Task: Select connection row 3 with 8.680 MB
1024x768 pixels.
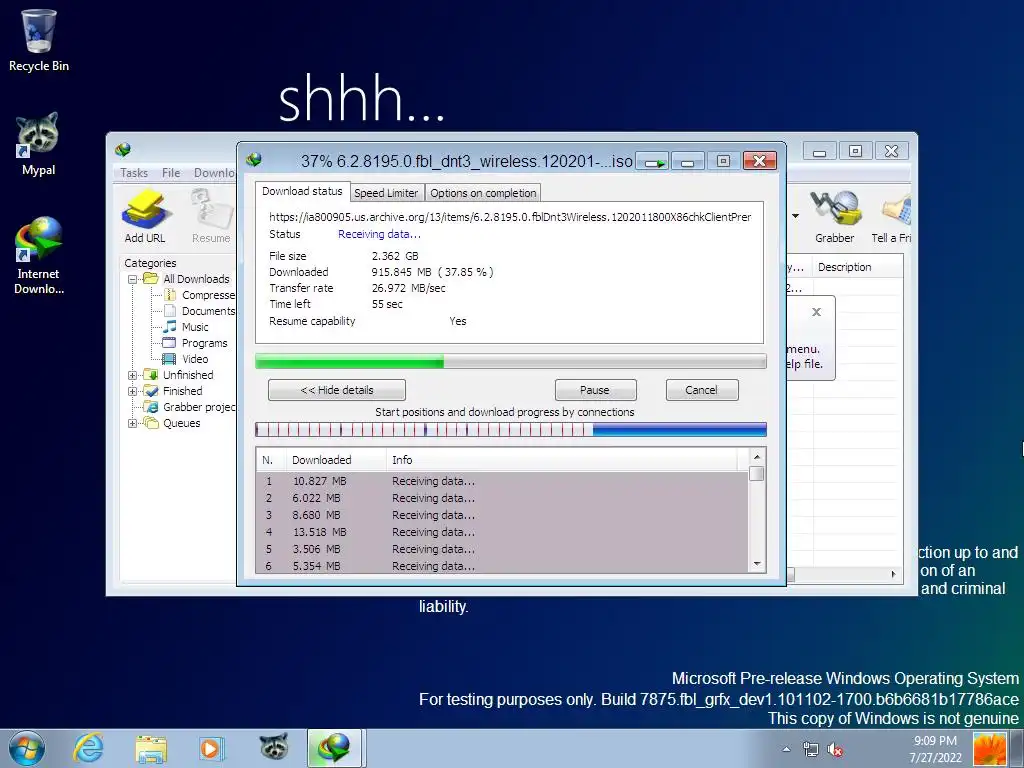Action: (x=502, y=515)
